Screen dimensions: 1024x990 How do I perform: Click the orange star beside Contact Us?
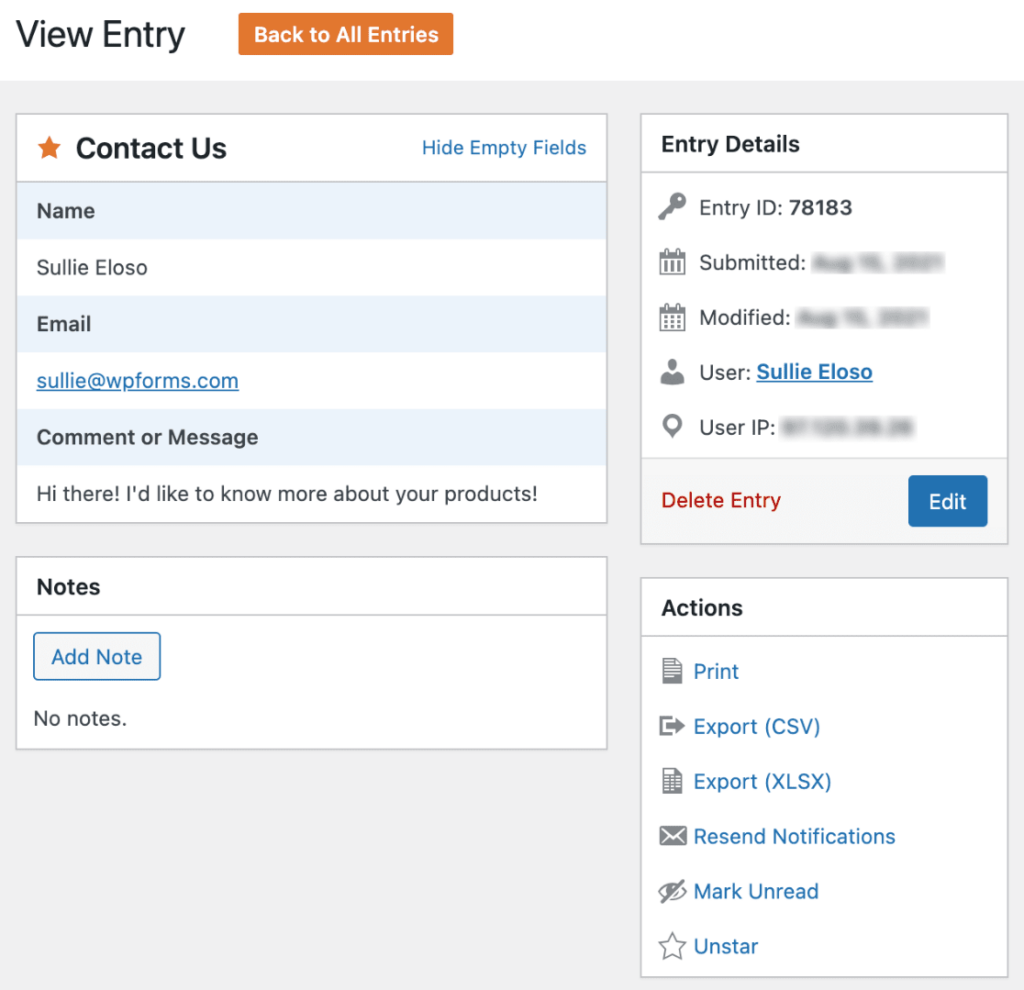[x=49, y=148]
